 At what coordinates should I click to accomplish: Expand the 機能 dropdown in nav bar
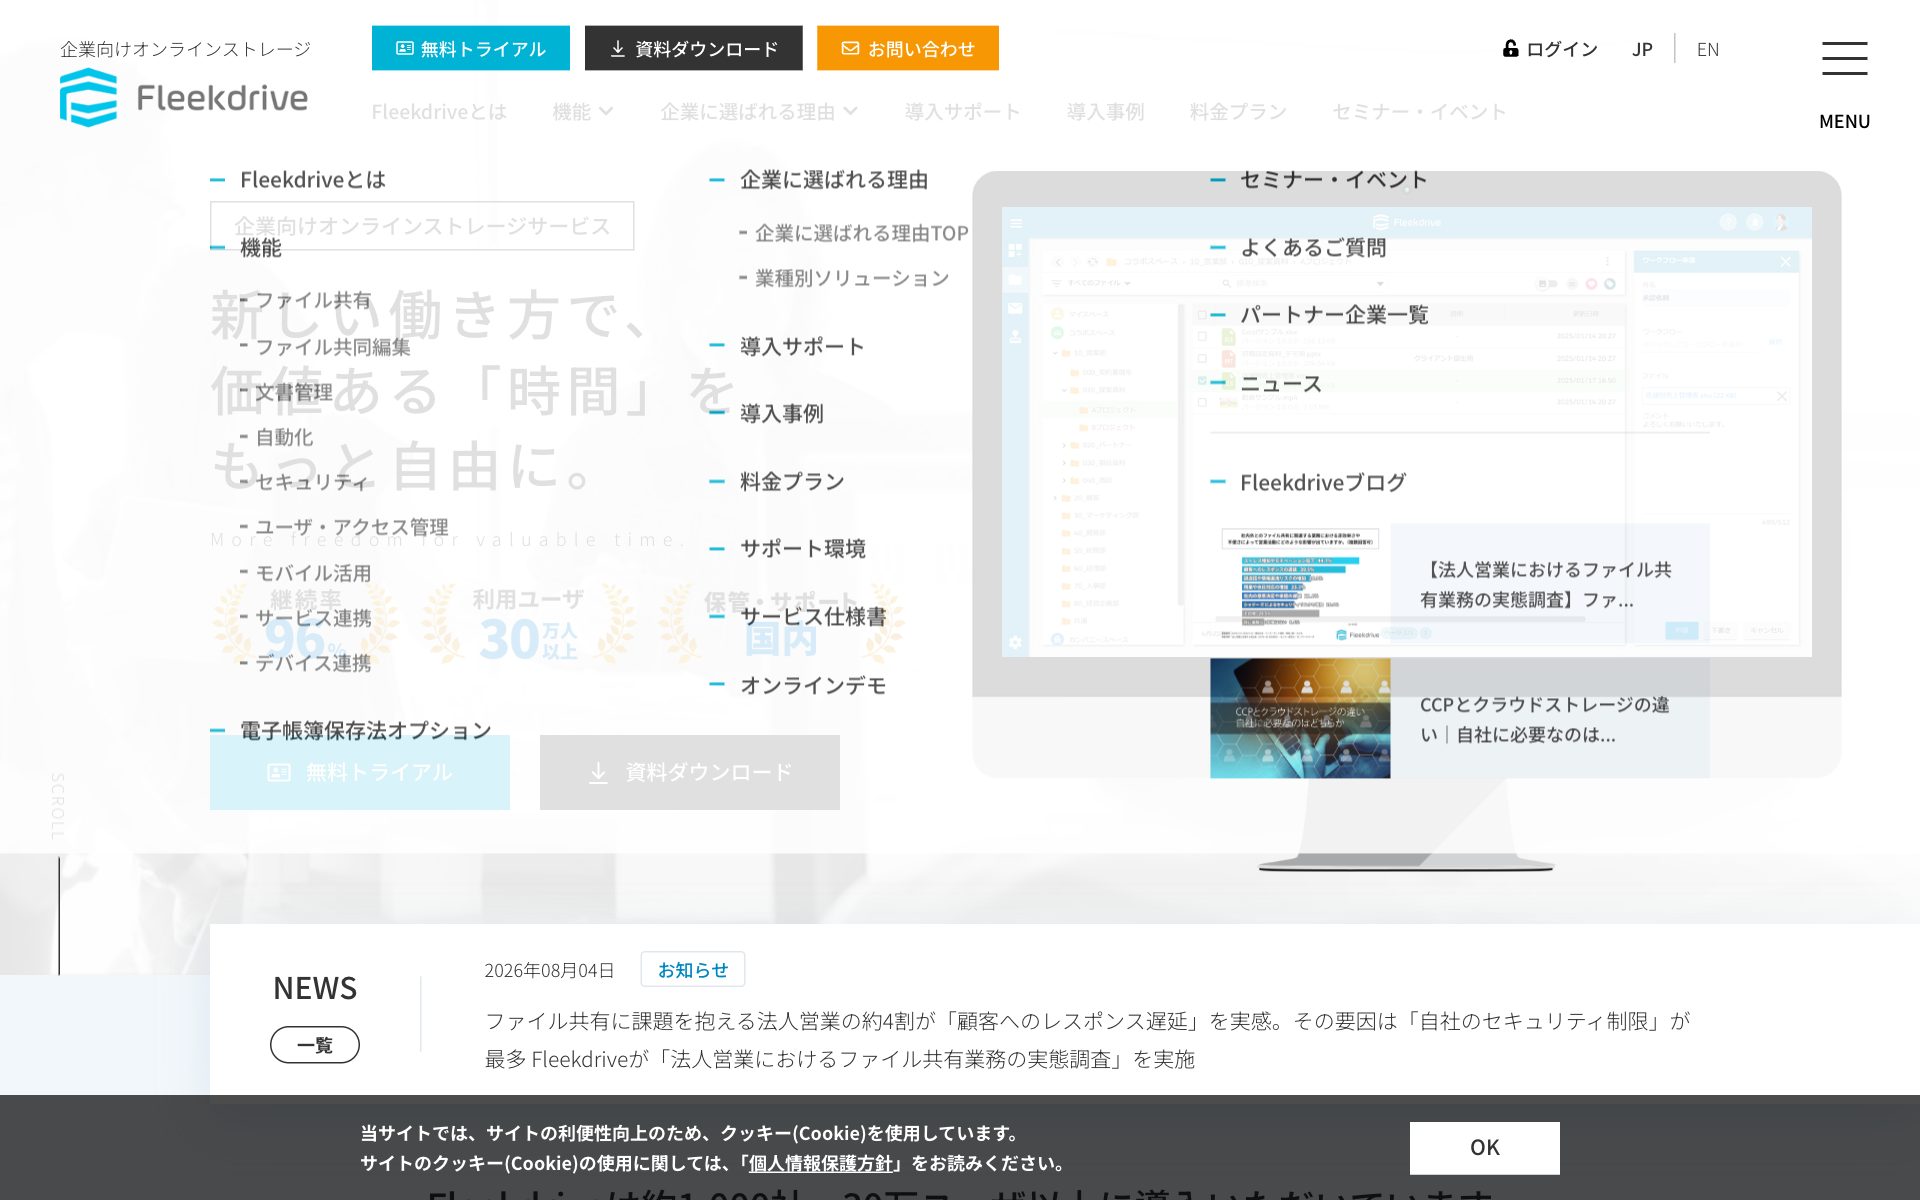click(x=583, y=111)
